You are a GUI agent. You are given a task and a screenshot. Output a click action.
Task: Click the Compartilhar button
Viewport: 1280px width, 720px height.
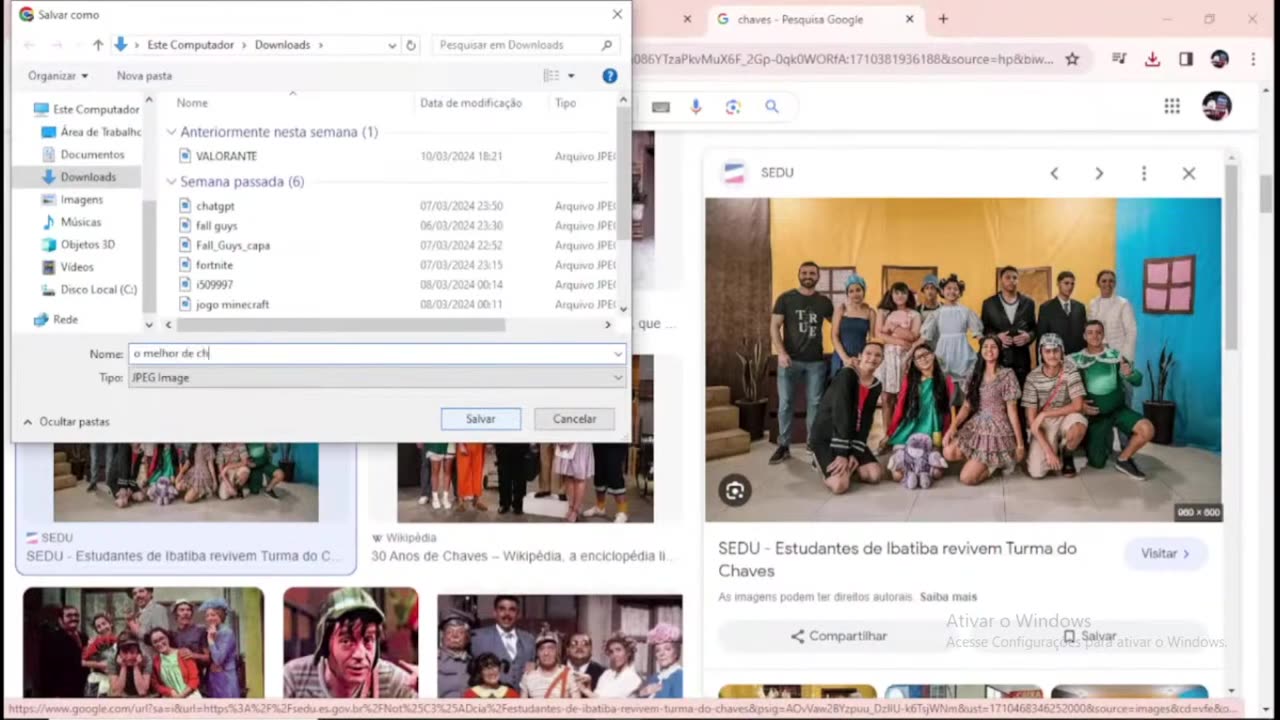click(x=838, y=636)
